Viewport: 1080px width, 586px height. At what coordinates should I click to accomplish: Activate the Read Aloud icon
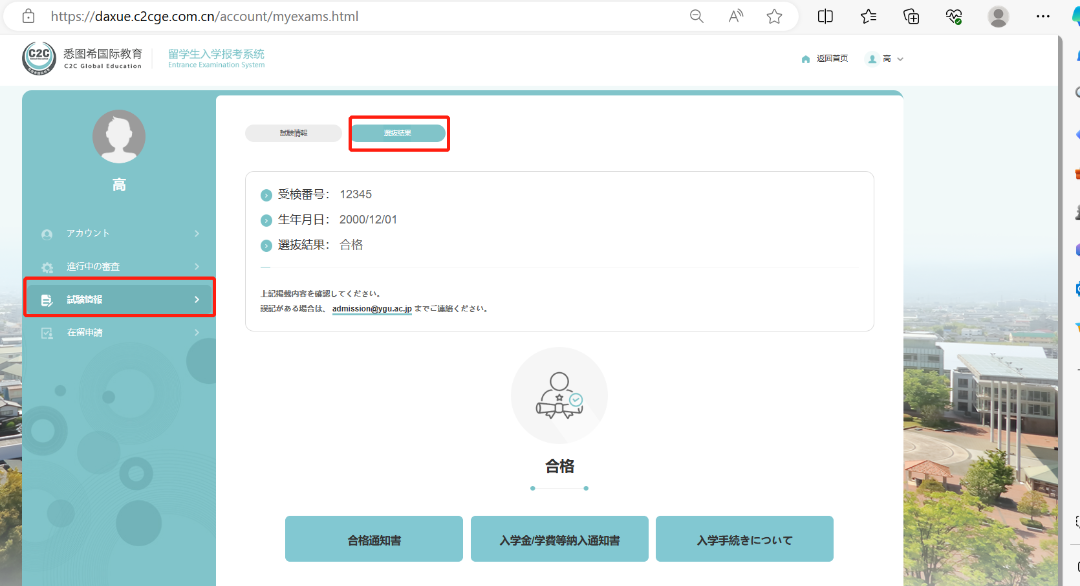coord(736,17)
